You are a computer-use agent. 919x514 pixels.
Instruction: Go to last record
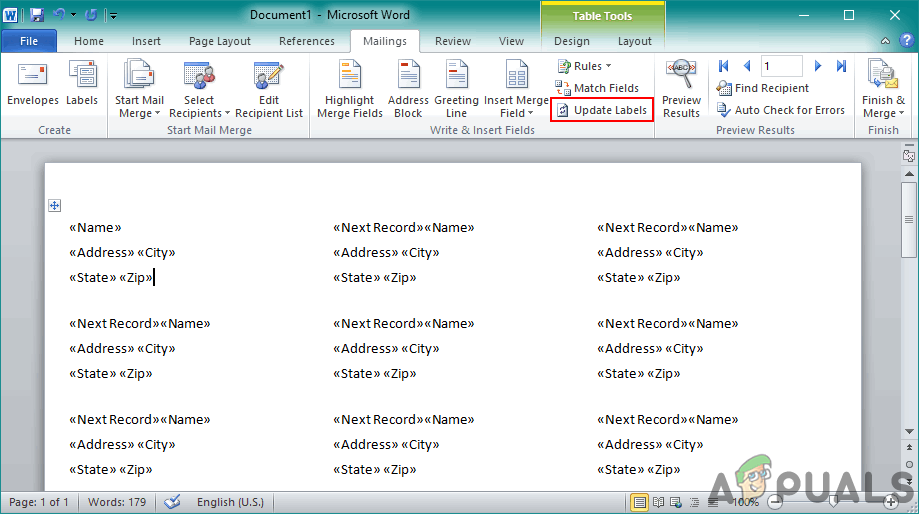point(841,66)
